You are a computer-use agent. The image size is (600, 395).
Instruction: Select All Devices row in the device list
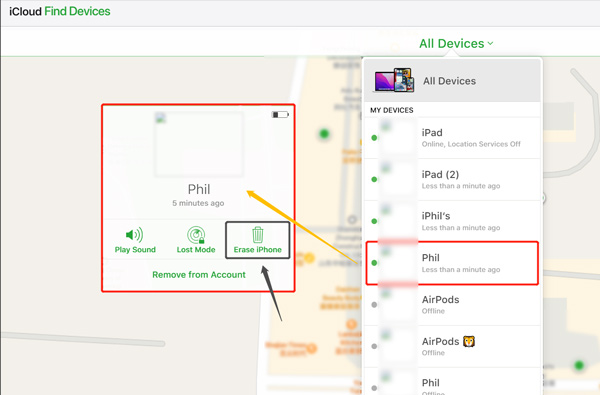click(x=452, y=80)
